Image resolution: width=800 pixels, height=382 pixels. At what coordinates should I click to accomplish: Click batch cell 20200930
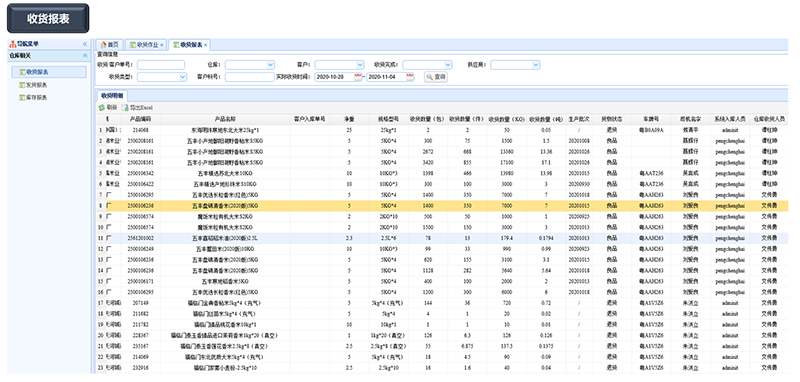click(x=580, y=184)
